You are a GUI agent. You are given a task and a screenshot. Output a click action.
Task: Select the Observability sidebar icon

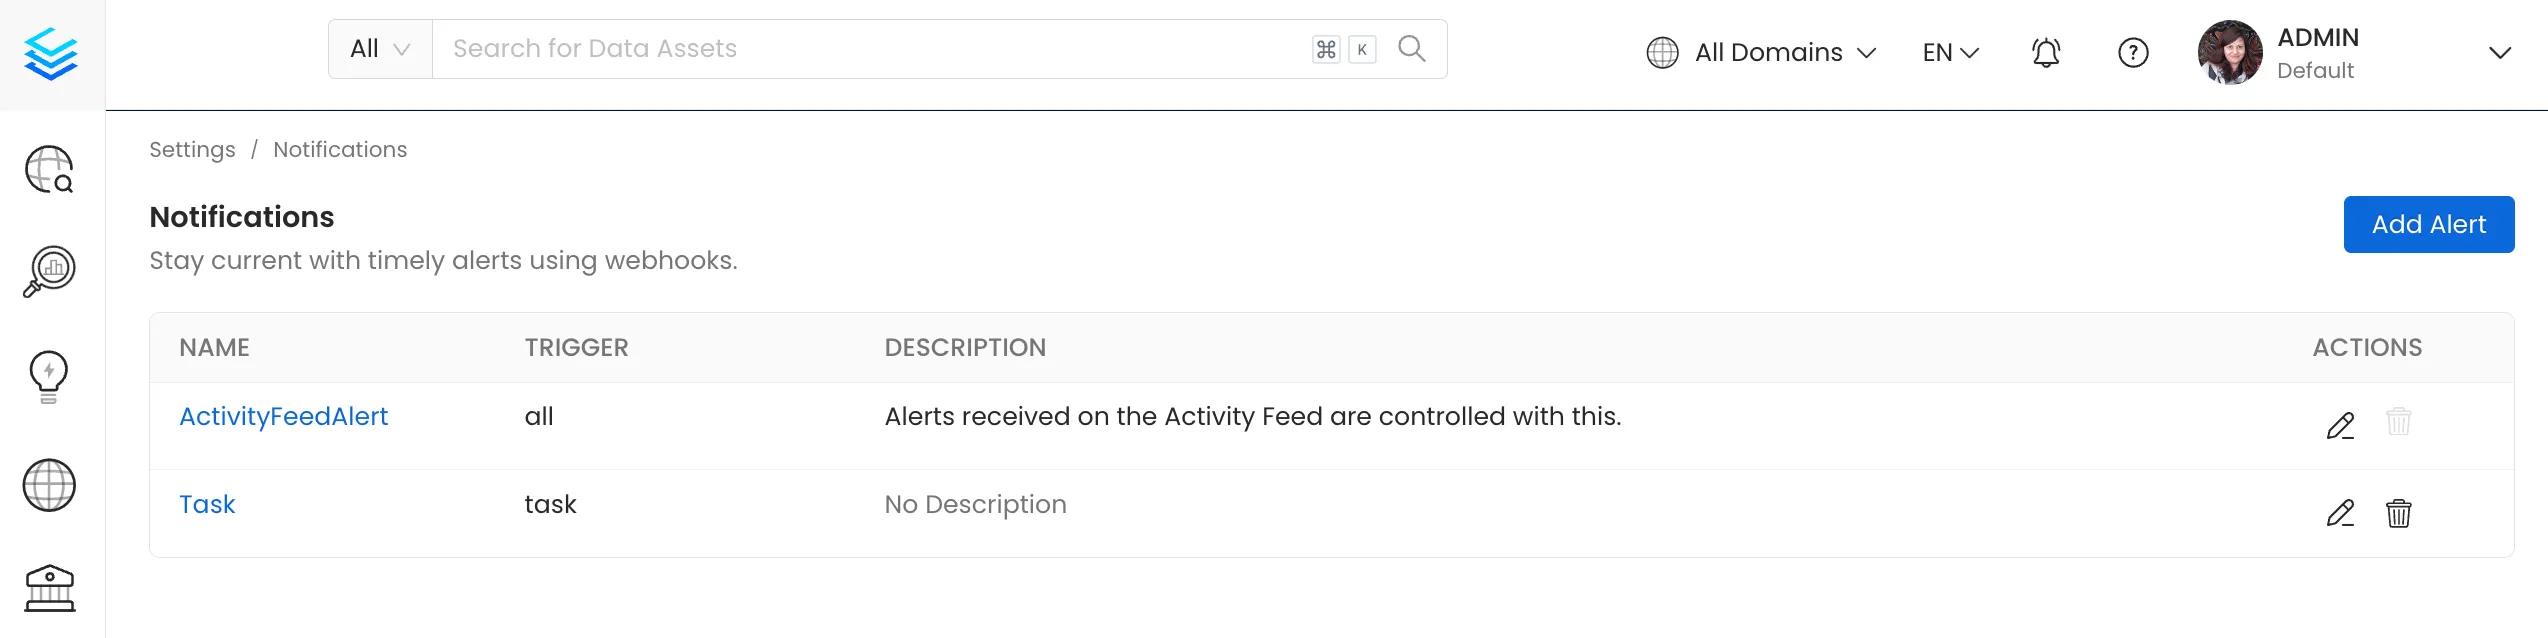[51, 270]
